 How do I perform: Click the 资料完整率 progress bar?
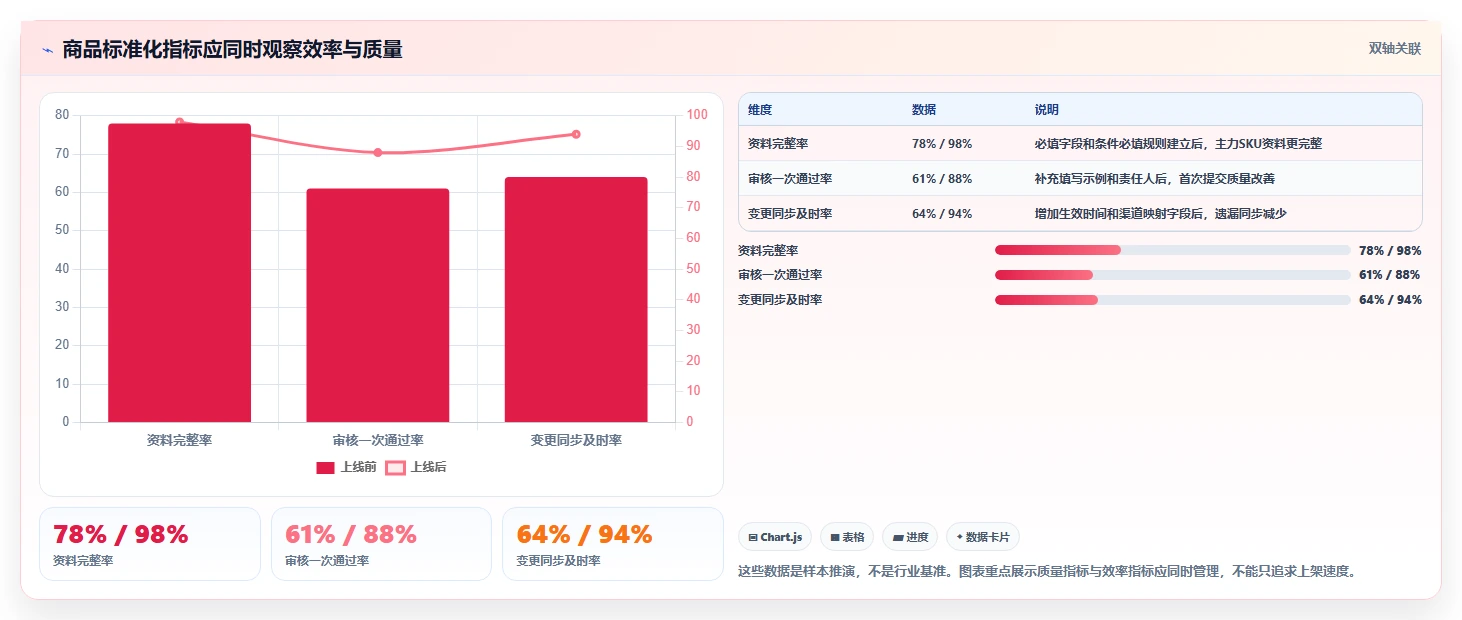(x=1172, y=250)
